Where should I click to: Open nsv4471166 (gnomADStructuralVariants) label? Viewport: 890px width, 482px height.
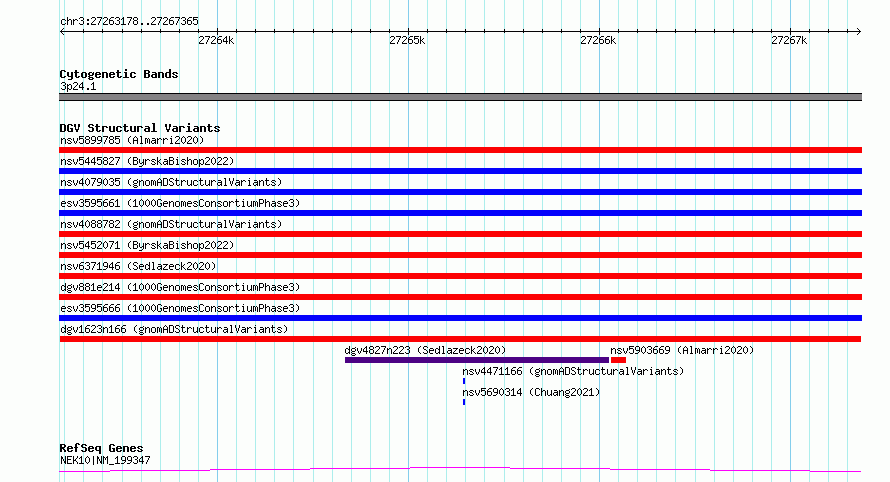[x=573, y=371]
